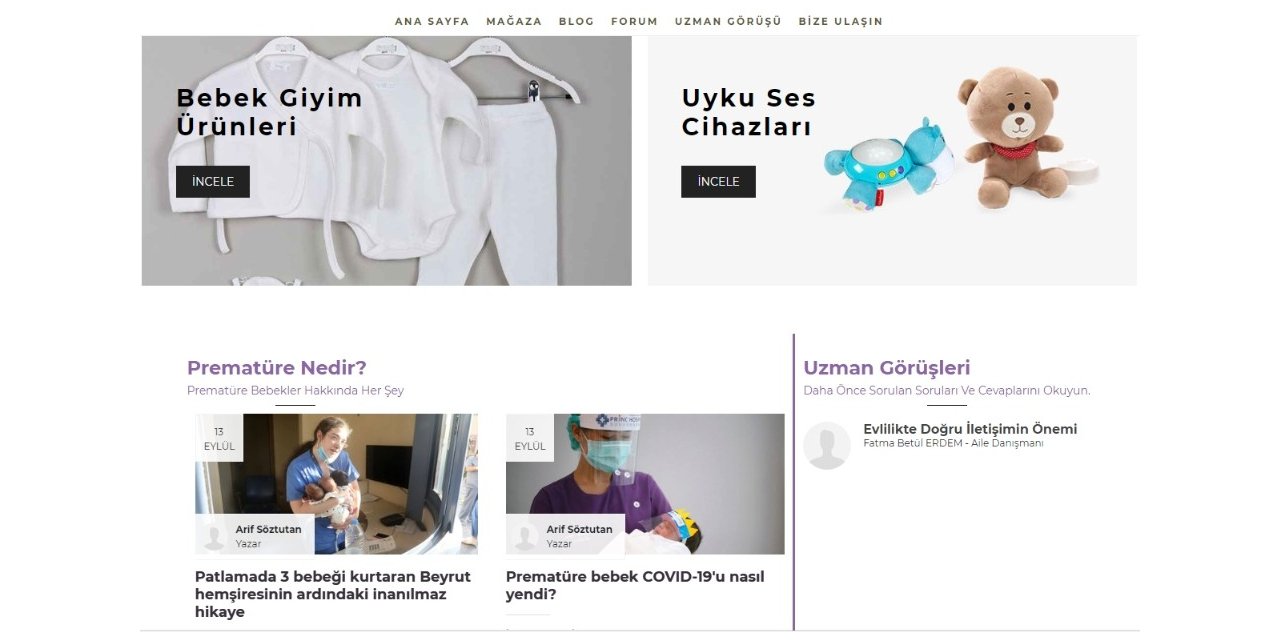
Task: Open the BLOG menu link
Action: [x=576, y=21]
